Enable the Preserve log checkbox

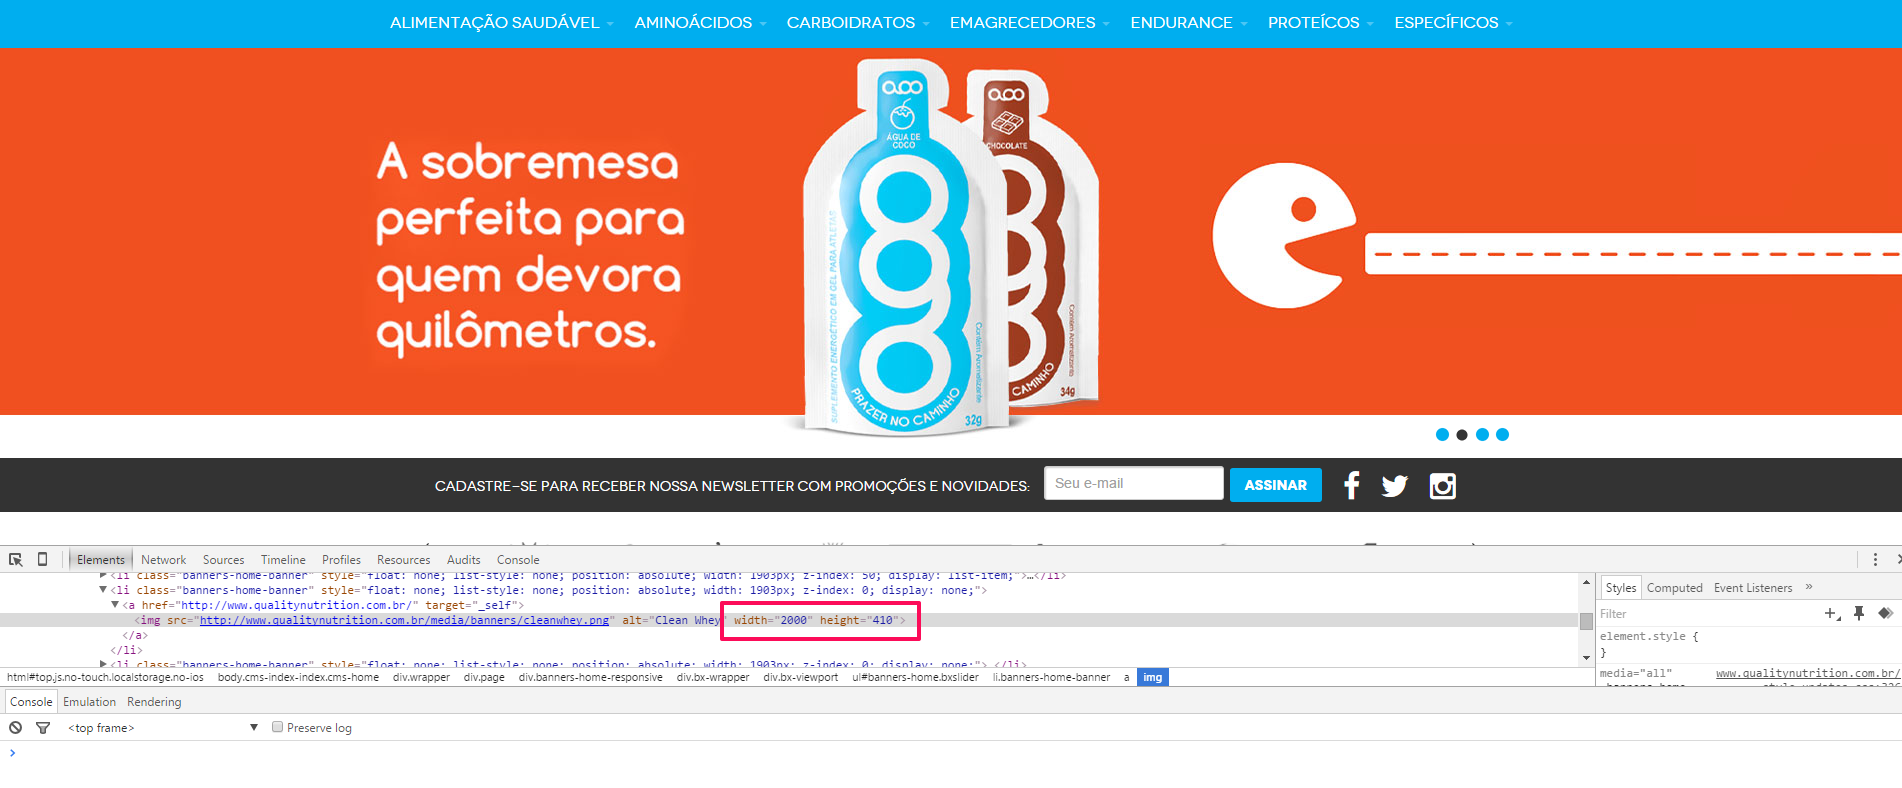tap(278, 727)
